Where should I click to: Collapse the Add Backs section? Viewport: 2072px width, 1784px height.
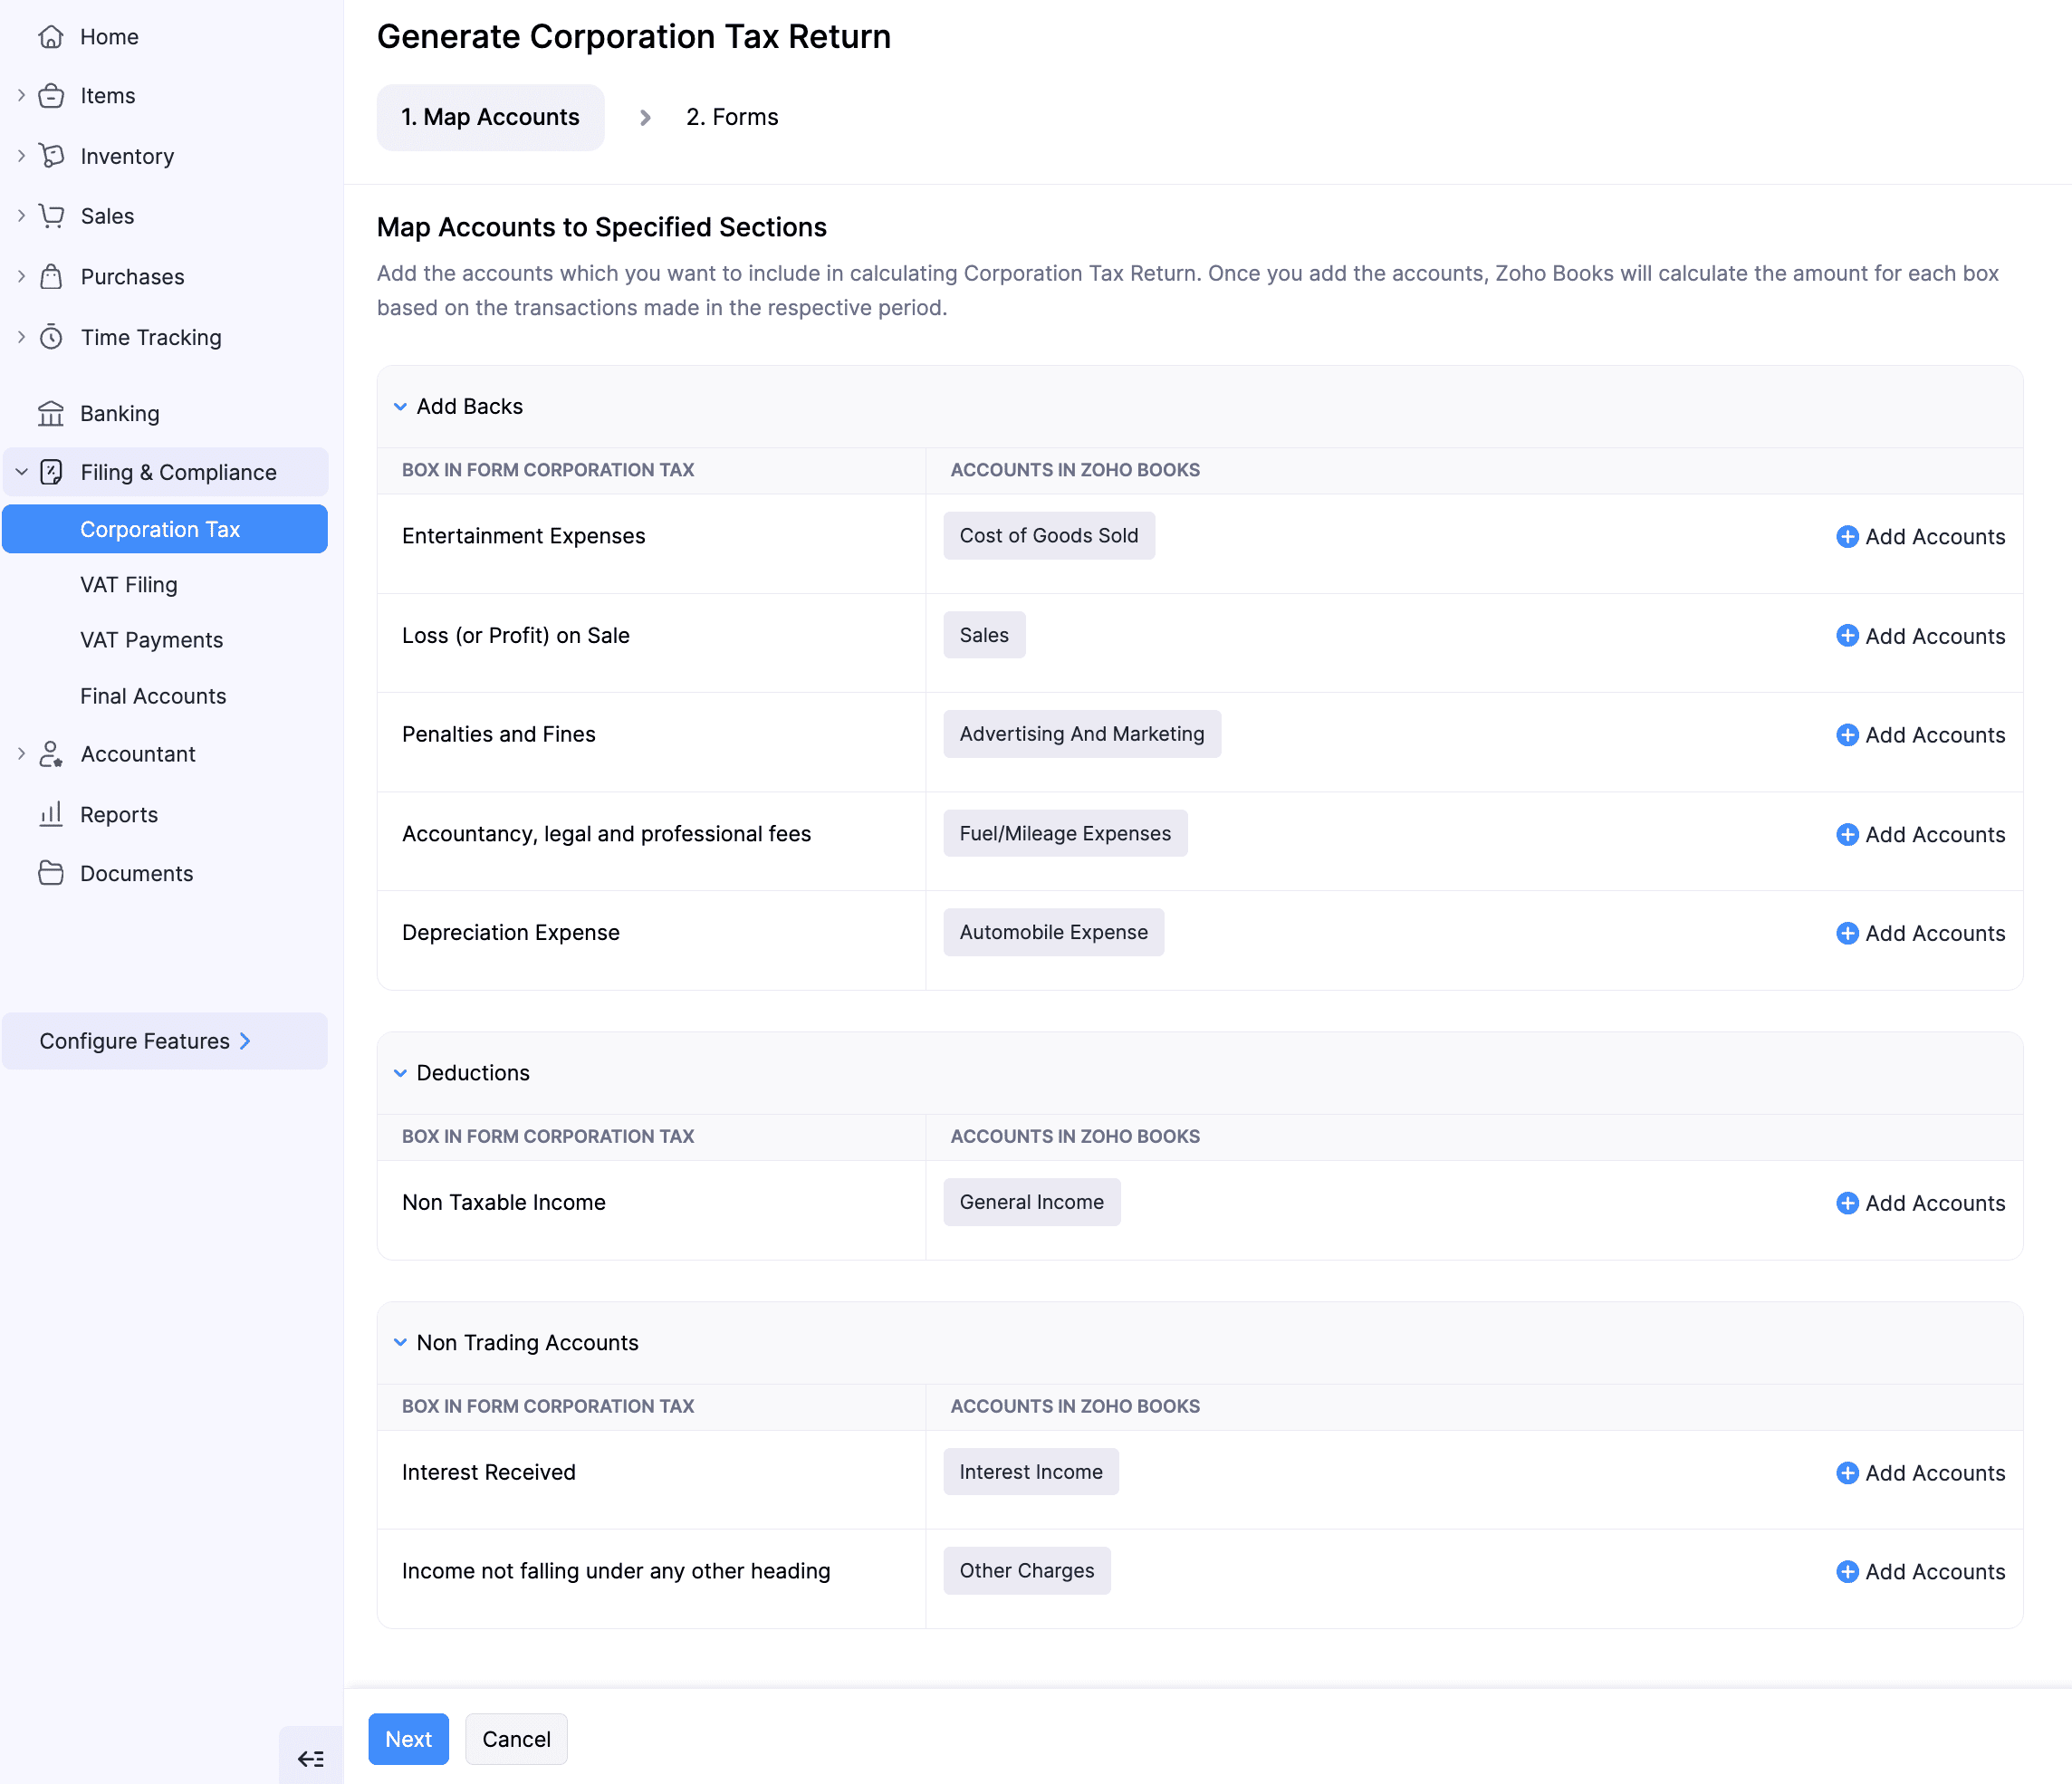[400, 407]
